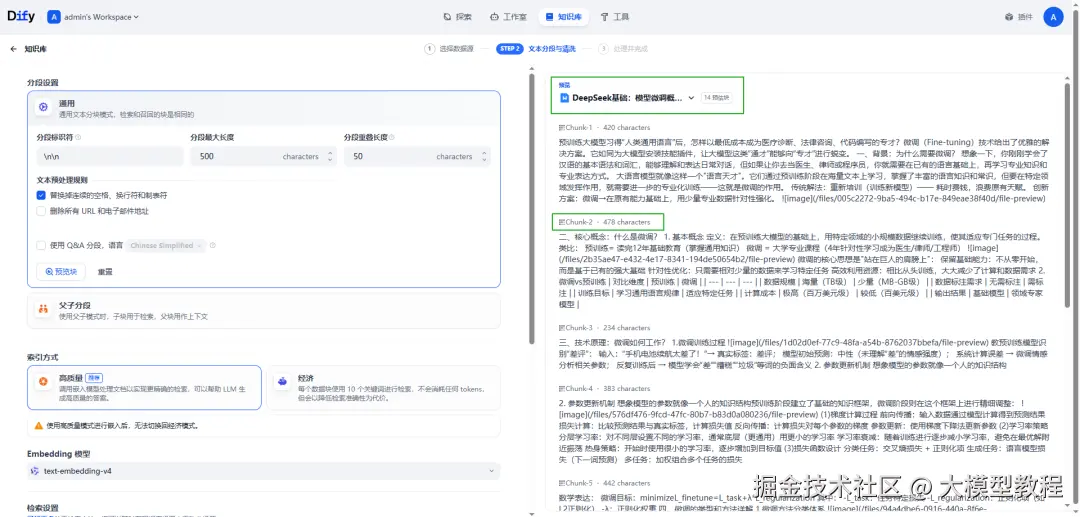Screen dimensions: 1080x517
Task: Click the text-embedding-v4 model icon
Action: tap(35, 471)
